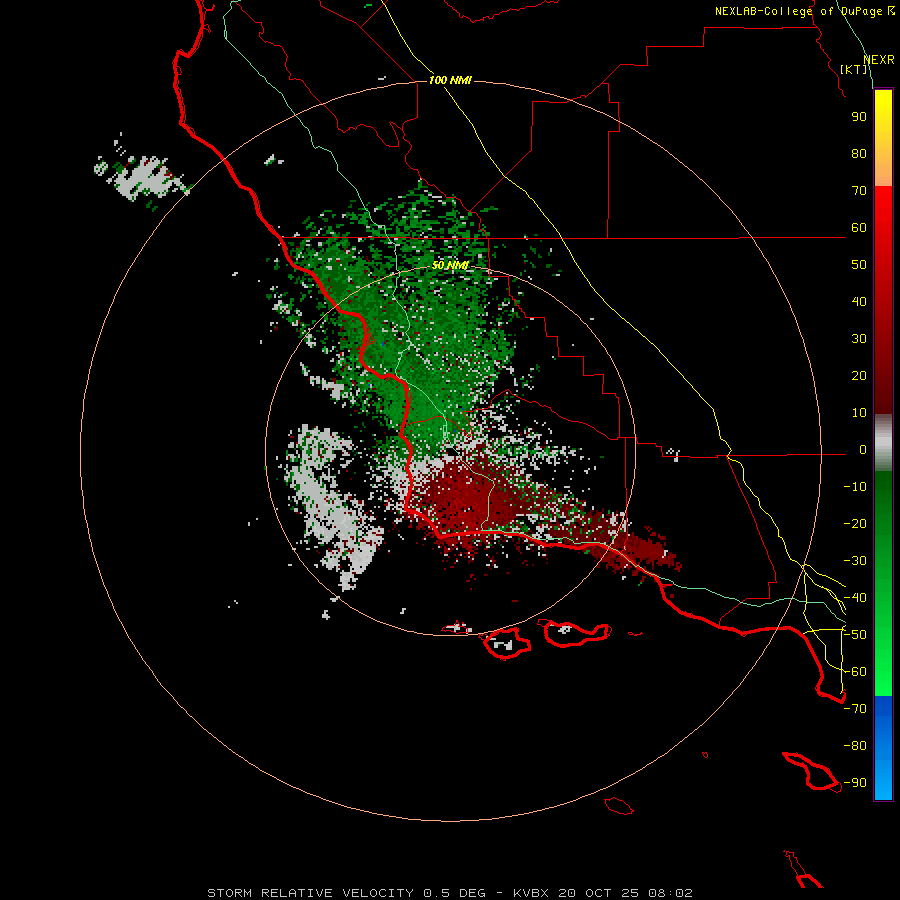Click the 100 NMI range ring label
The width and height of the screenshot is (900, 900).
[450, 80]
